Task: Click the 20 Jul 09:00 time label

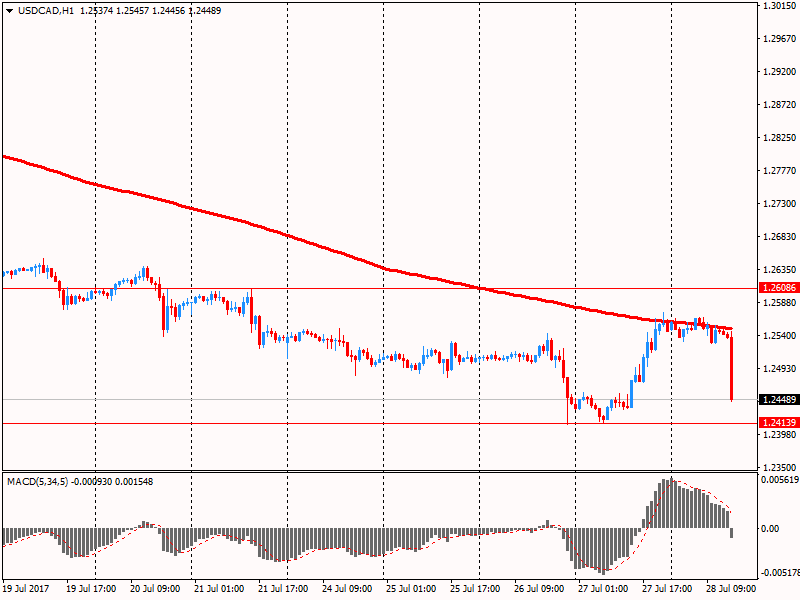Action: point(155,588)
